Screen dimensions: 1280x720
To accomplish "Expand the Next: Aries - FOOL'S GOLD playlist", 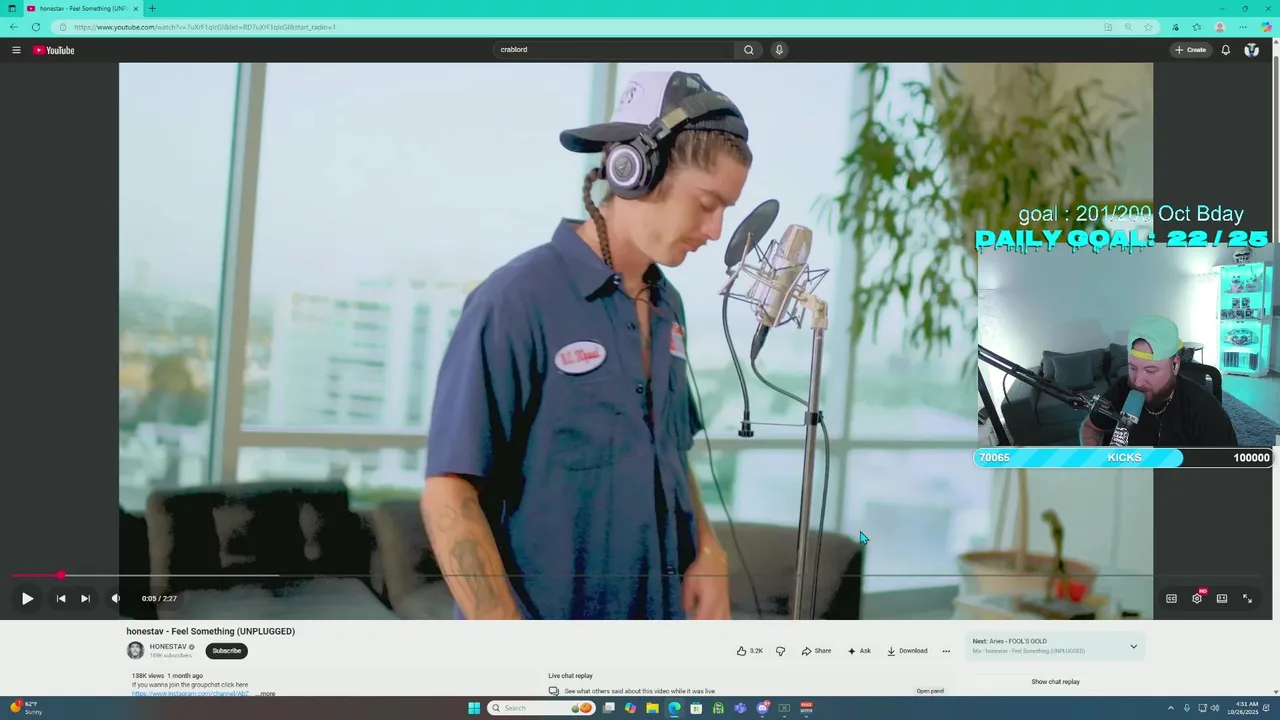I will click(1133, 646).
